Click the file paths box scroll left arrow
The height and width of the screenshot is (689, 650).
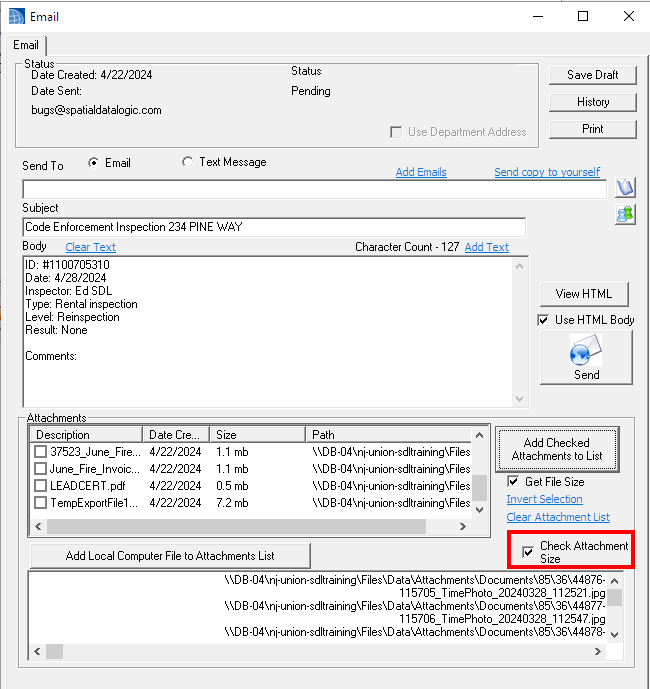37,652
